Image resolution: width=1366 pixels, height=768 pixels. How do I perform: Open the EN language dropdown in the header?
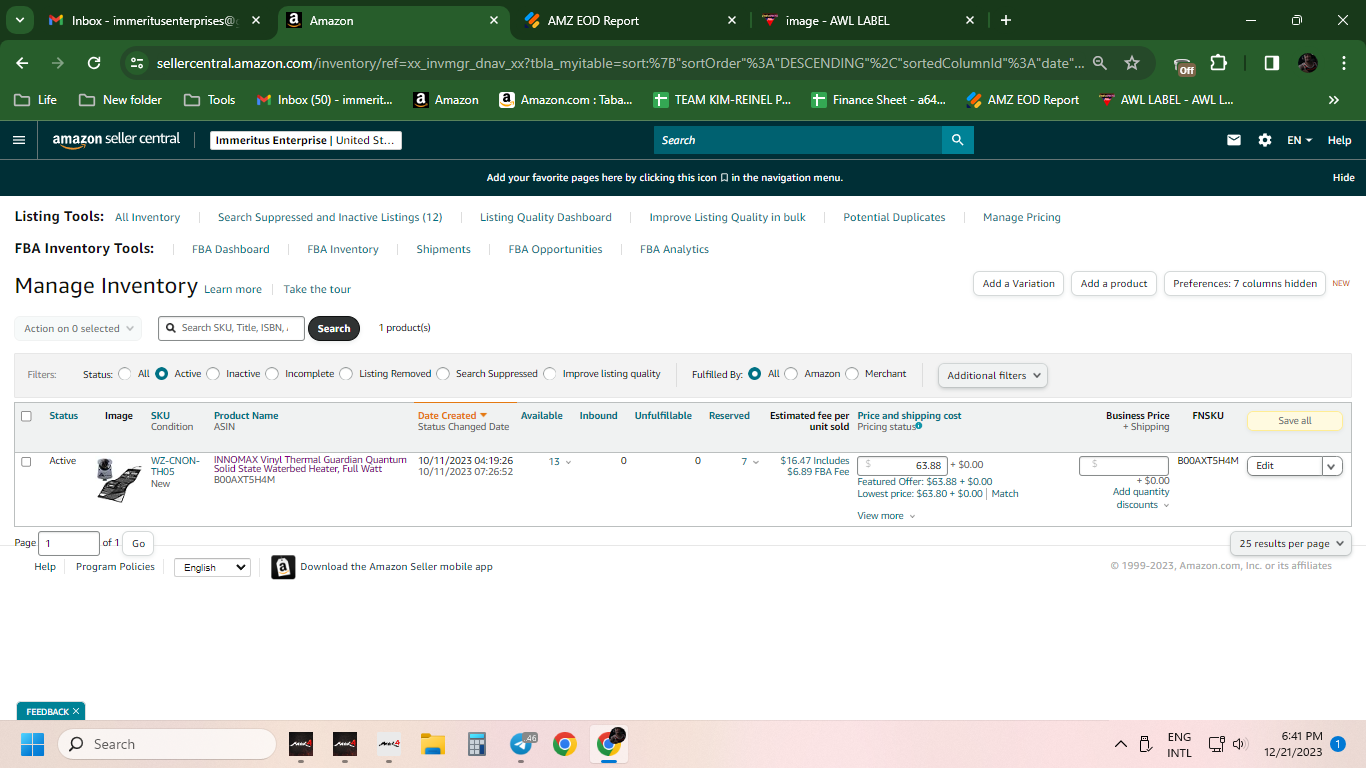click(x=1299, y=140)
